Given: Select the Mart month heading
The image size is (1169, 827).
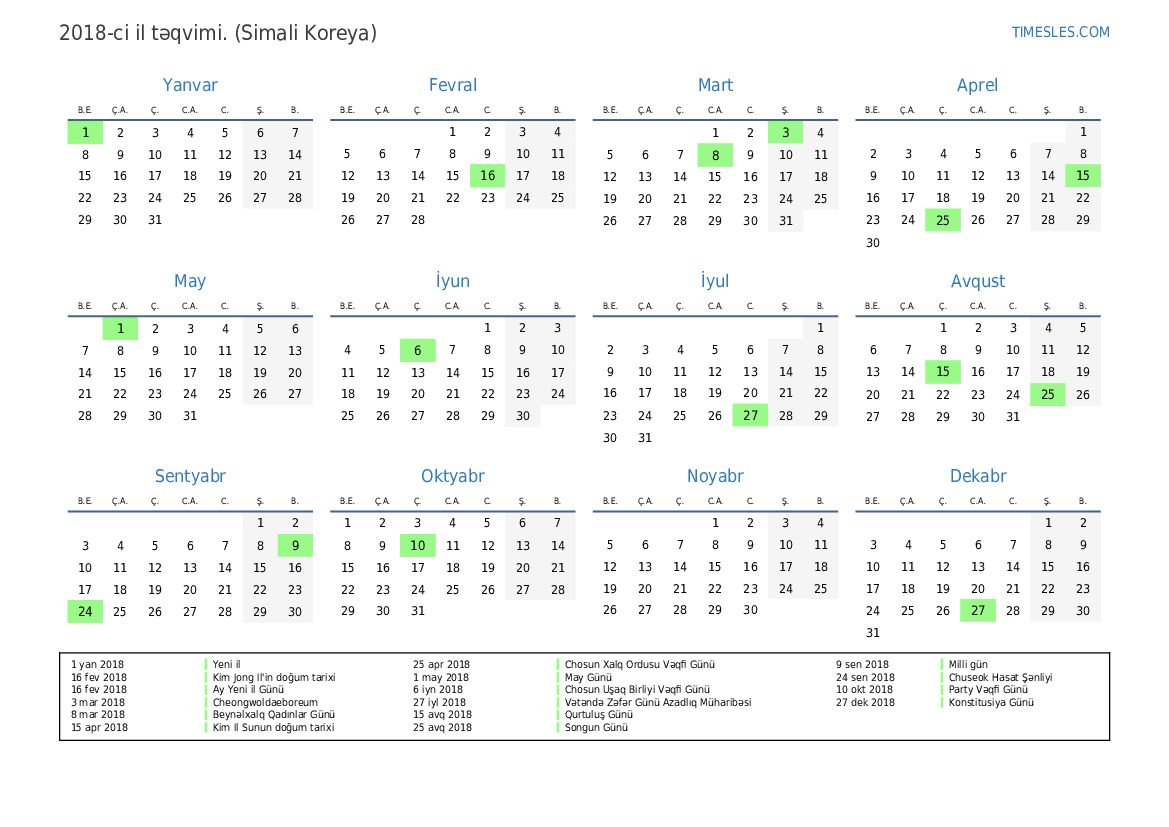Looking at the screenshot, I should pos(715,85).
